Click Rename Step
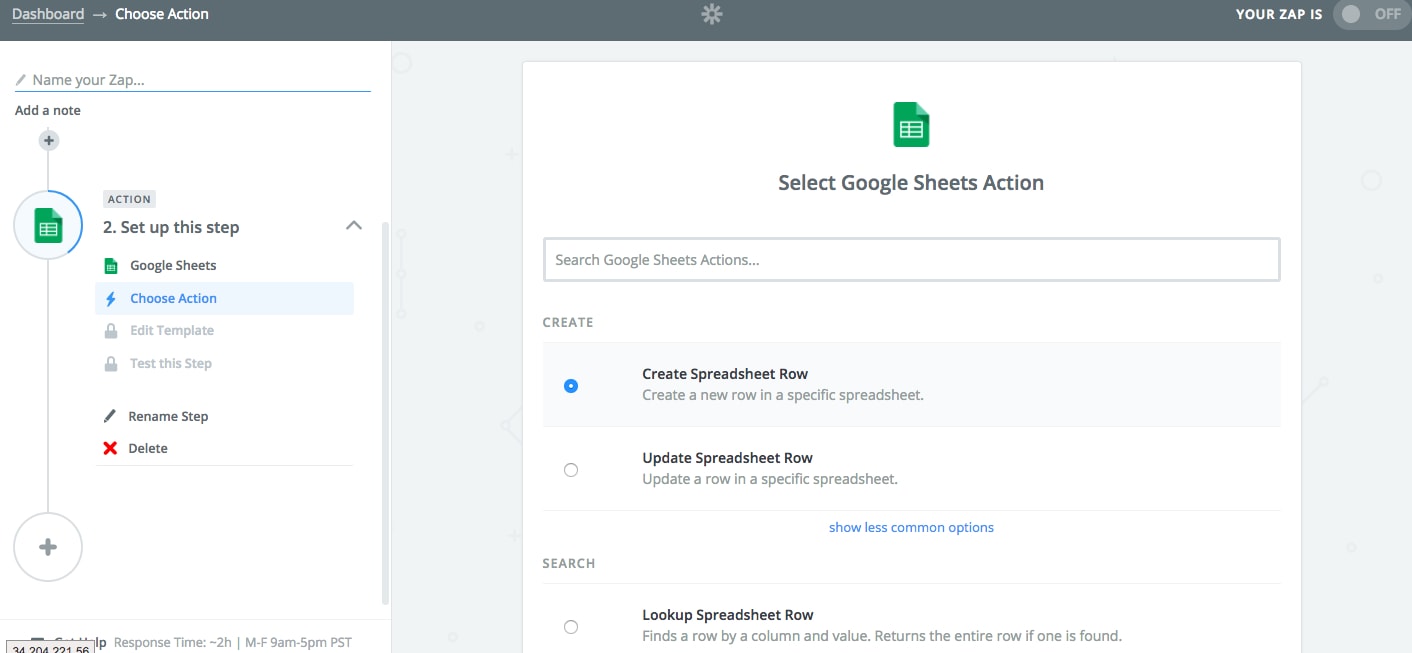This screenshot has width=1412, height=653. 168,416
